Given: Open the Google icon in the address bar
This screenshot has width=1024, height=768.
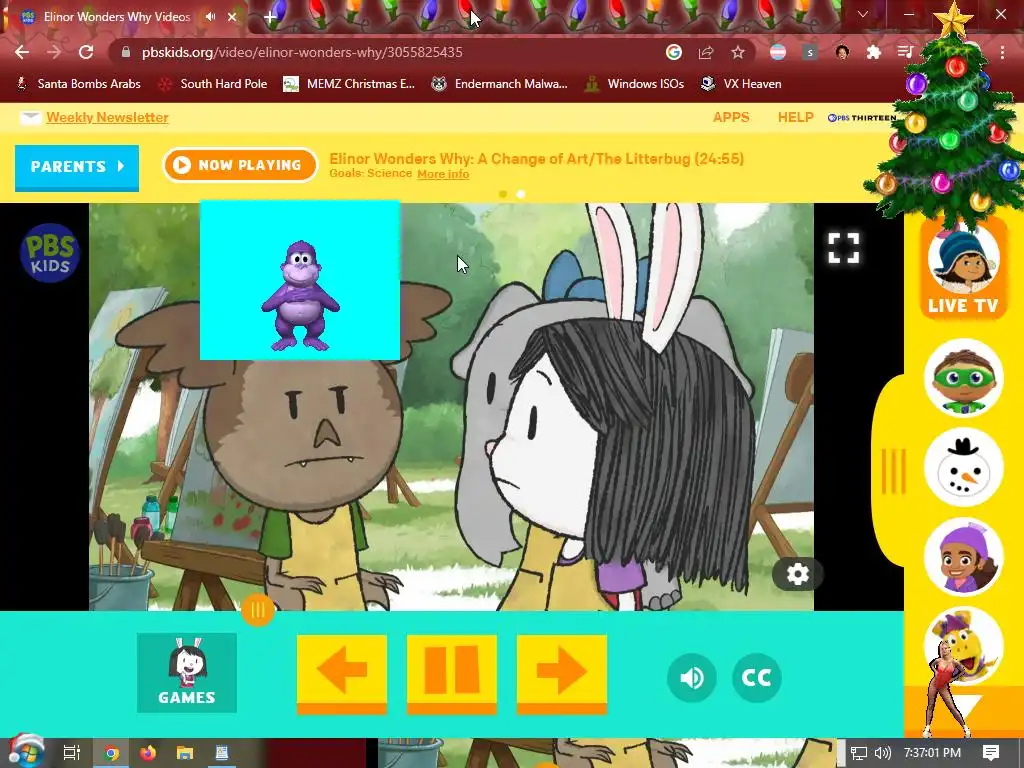Looking at the screenshot, I should 674,52.
